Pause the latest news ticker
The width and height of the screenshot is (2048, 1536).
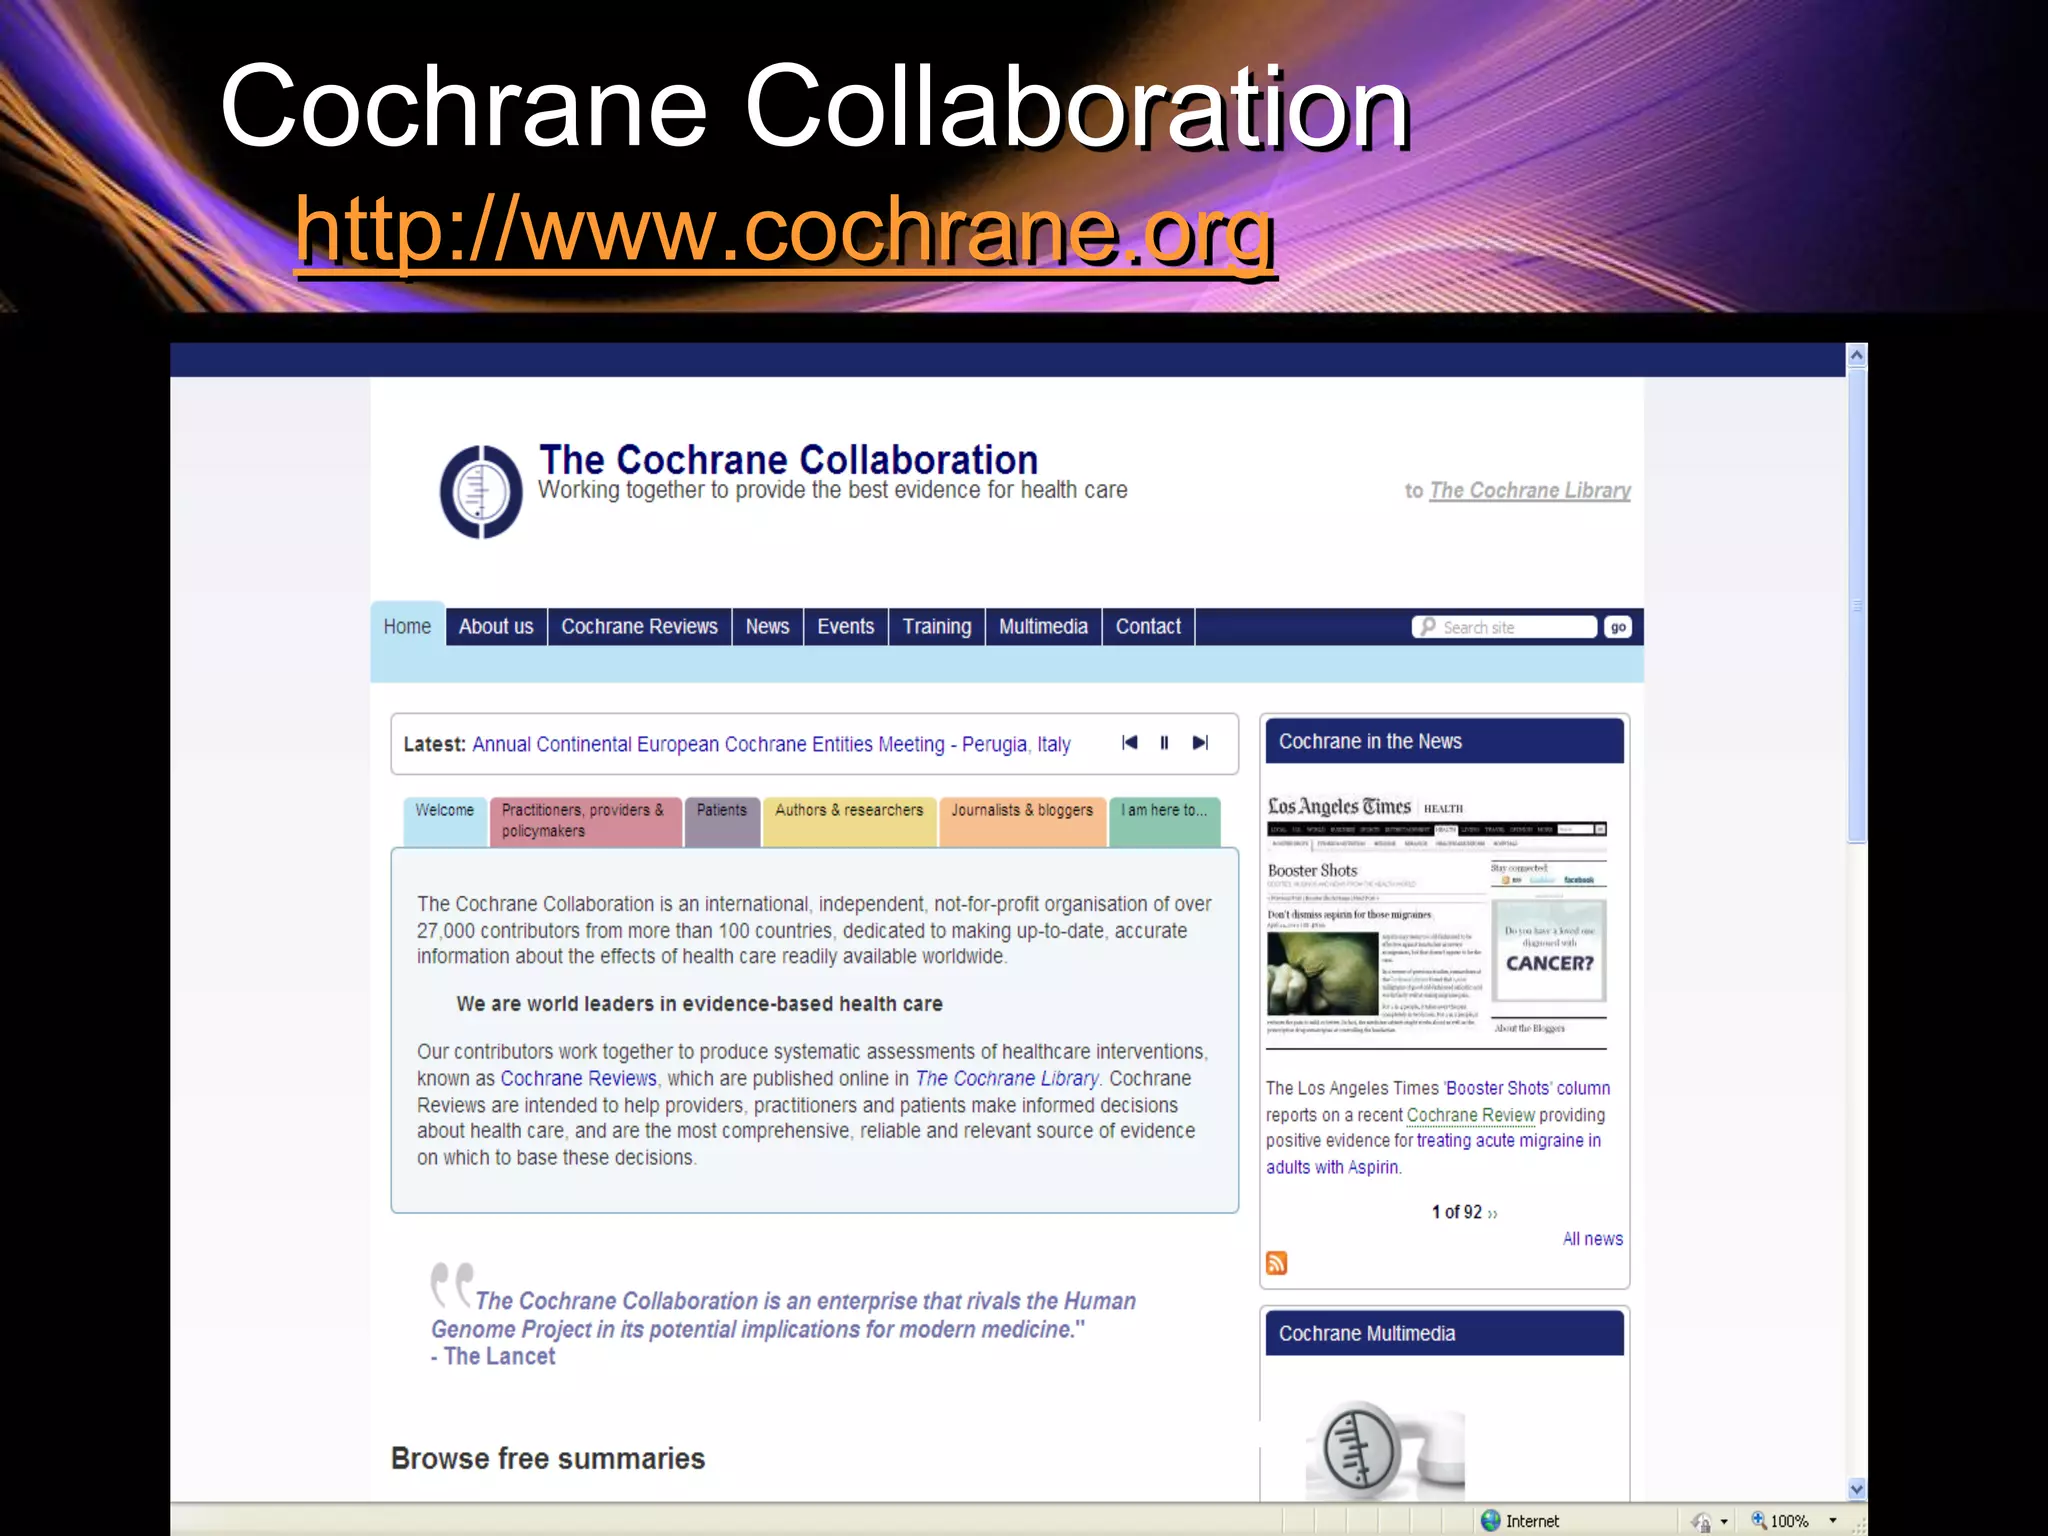tap(1164, 742)
